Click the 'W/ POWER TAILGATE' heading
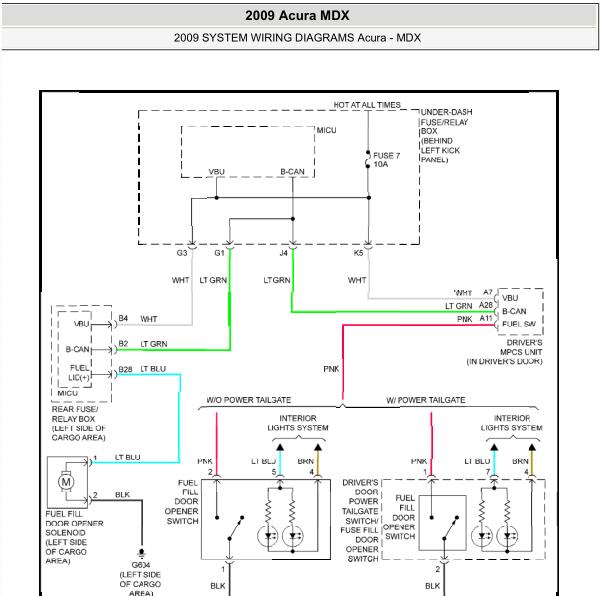Screen dimensions: 601x596 [x=425, y=400]
